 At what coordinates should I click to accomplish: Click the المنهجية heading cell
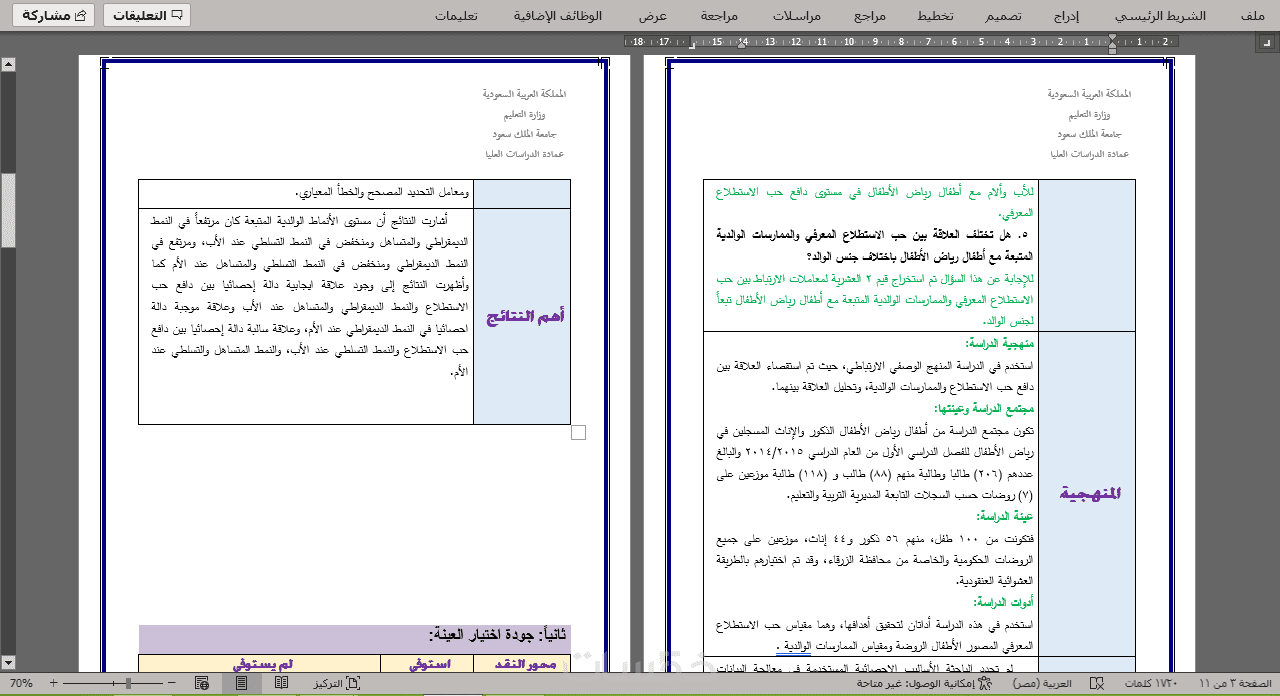click(x=1087, y=493)
